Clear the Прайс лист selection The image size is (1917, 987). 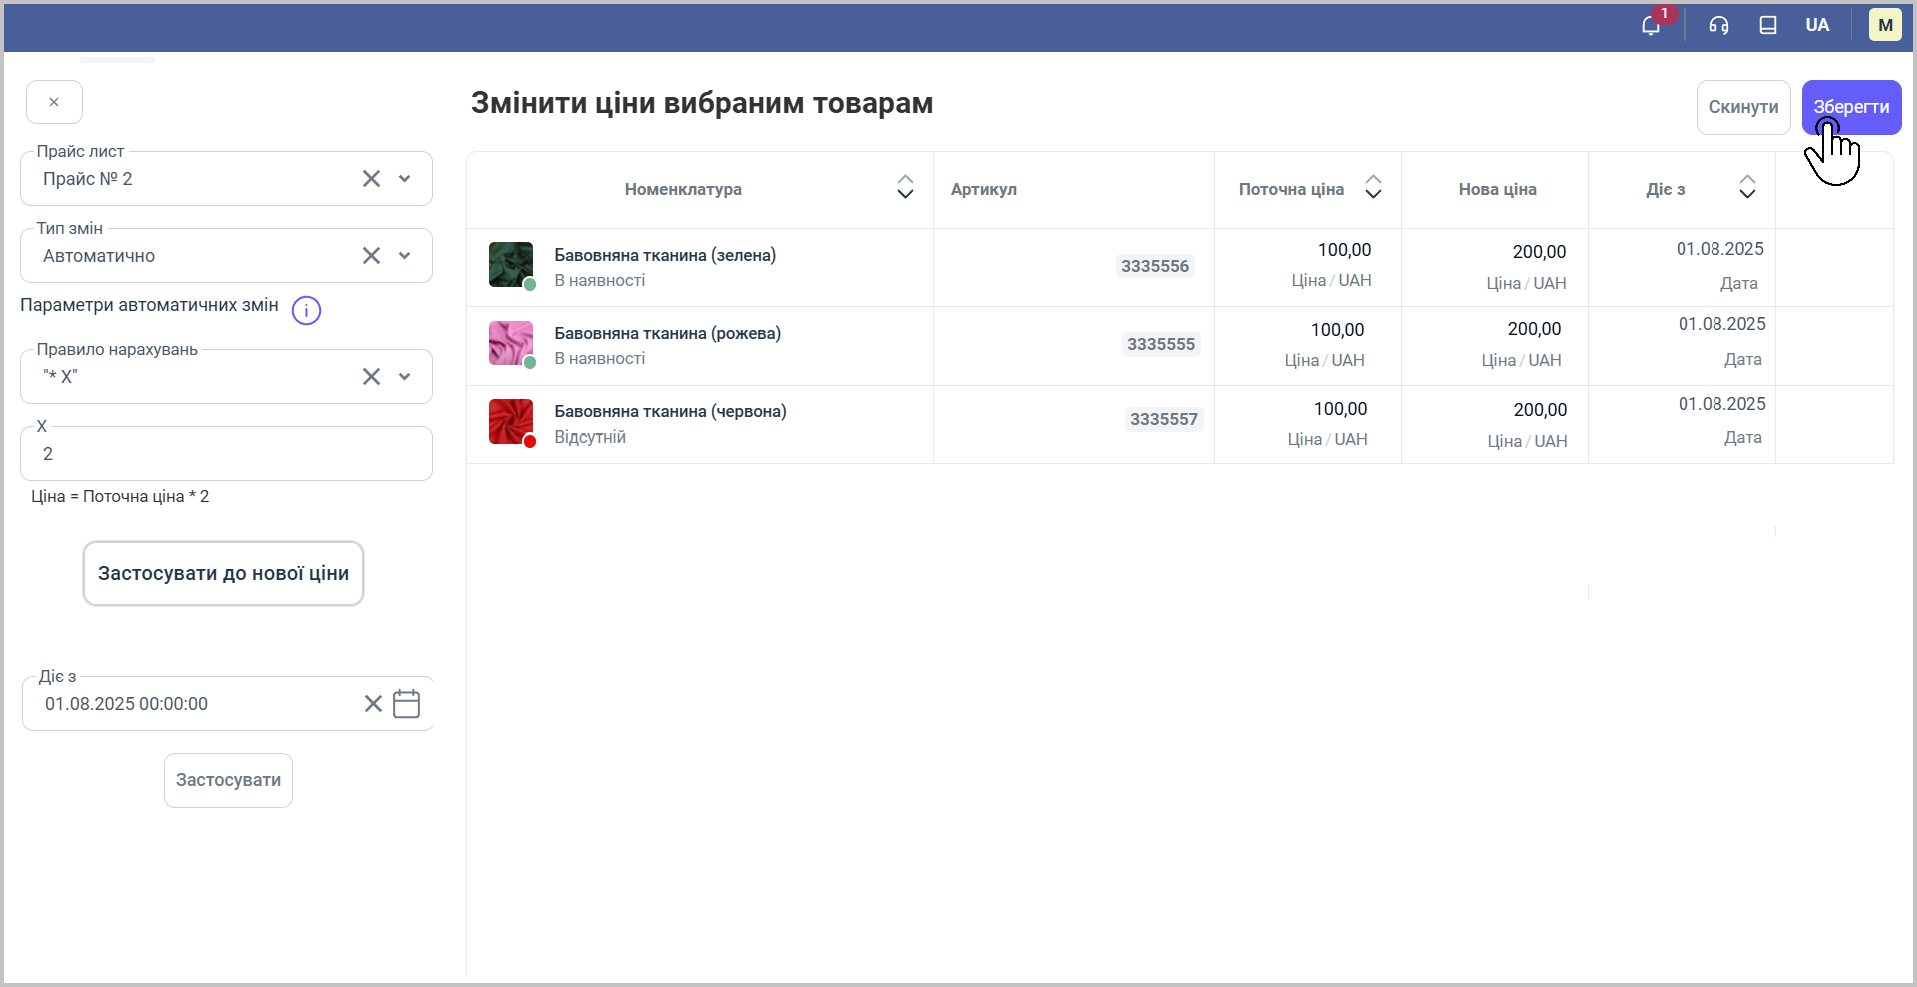371,179
